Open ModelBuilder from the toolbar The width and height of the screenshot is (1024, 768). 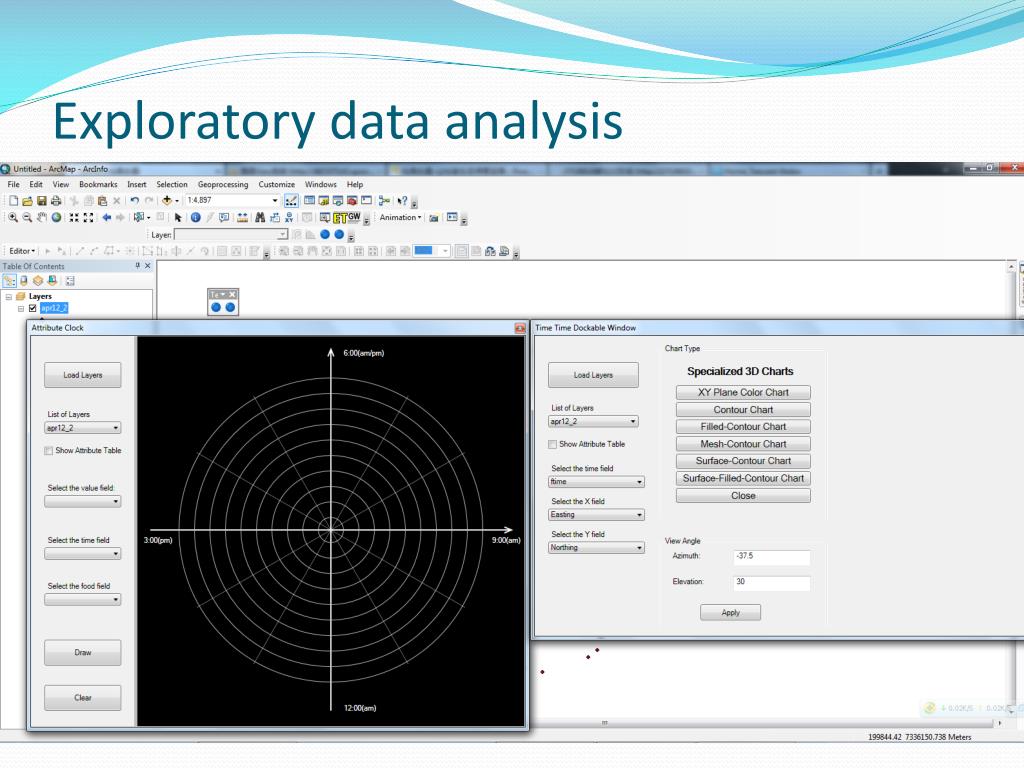(384, 201)
